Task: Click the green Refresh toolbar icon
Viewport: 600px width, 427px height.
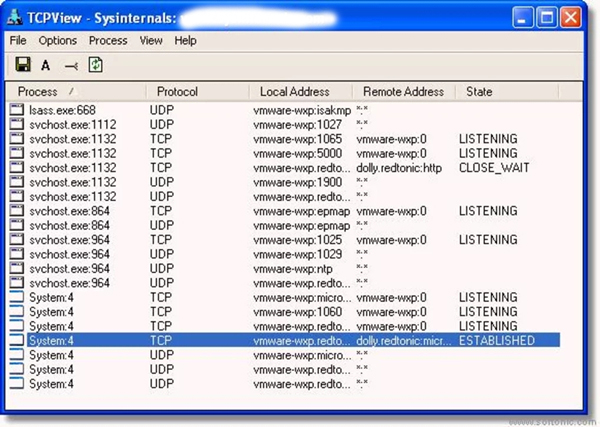Action: 96,65
